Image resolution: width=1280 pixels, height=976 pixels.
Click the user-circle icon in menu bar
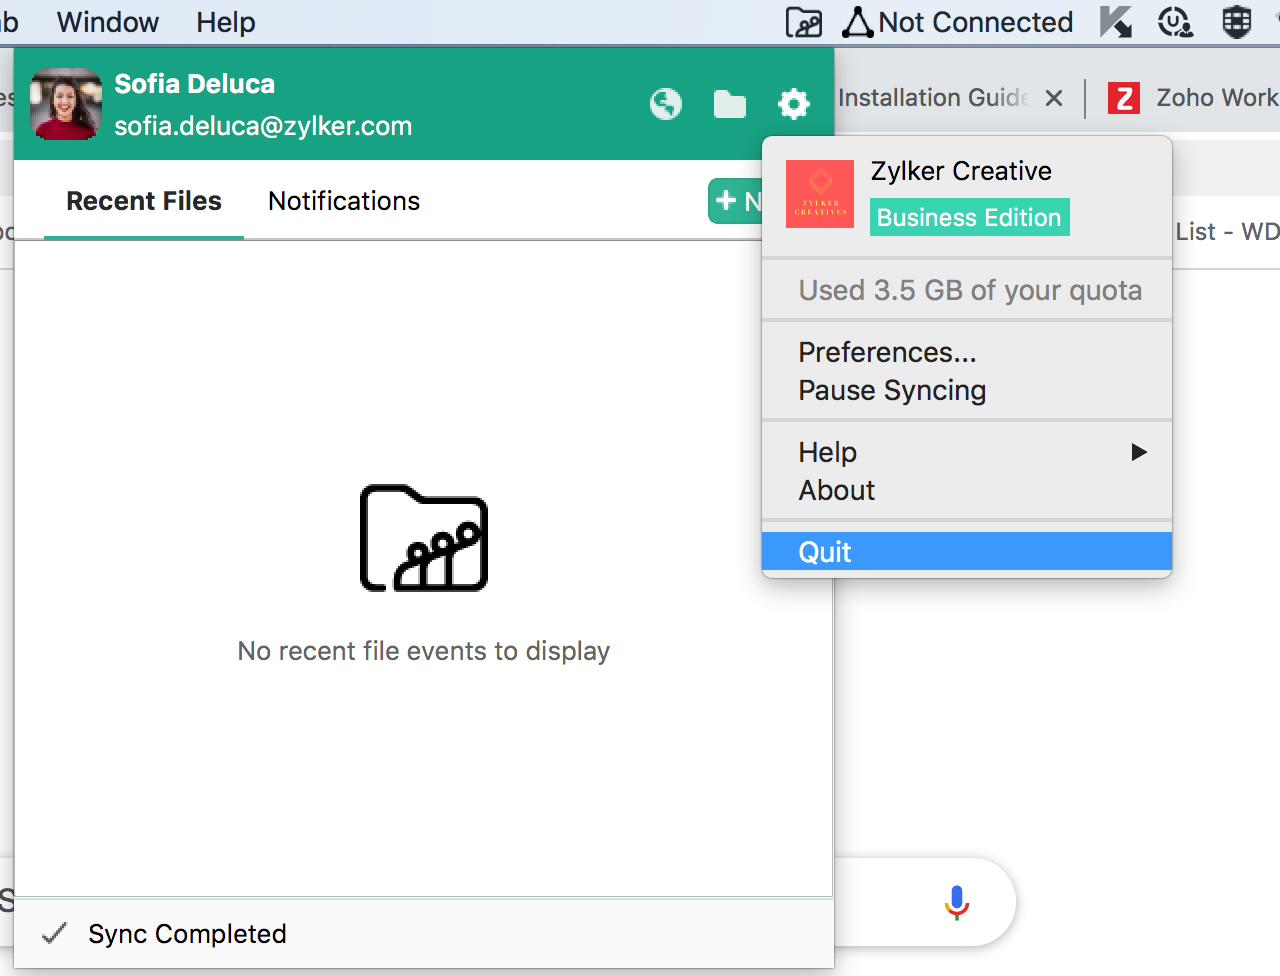click(1175, 22)
